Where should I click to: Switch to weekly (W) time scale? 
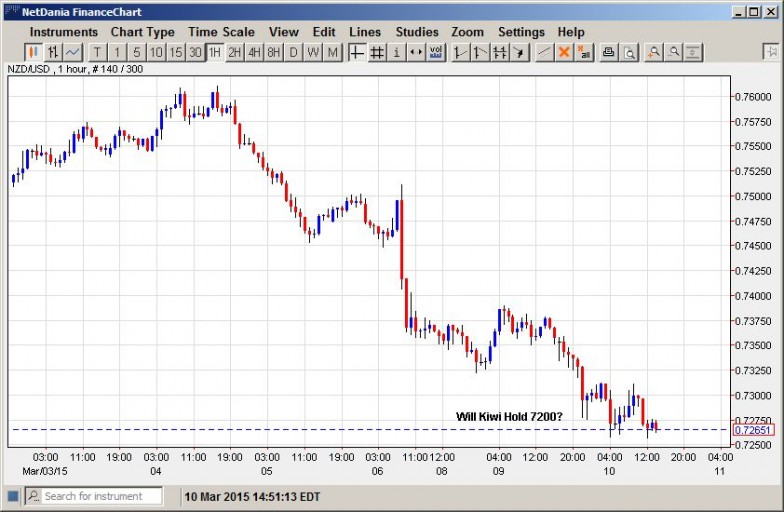click(x=313, y=52)
